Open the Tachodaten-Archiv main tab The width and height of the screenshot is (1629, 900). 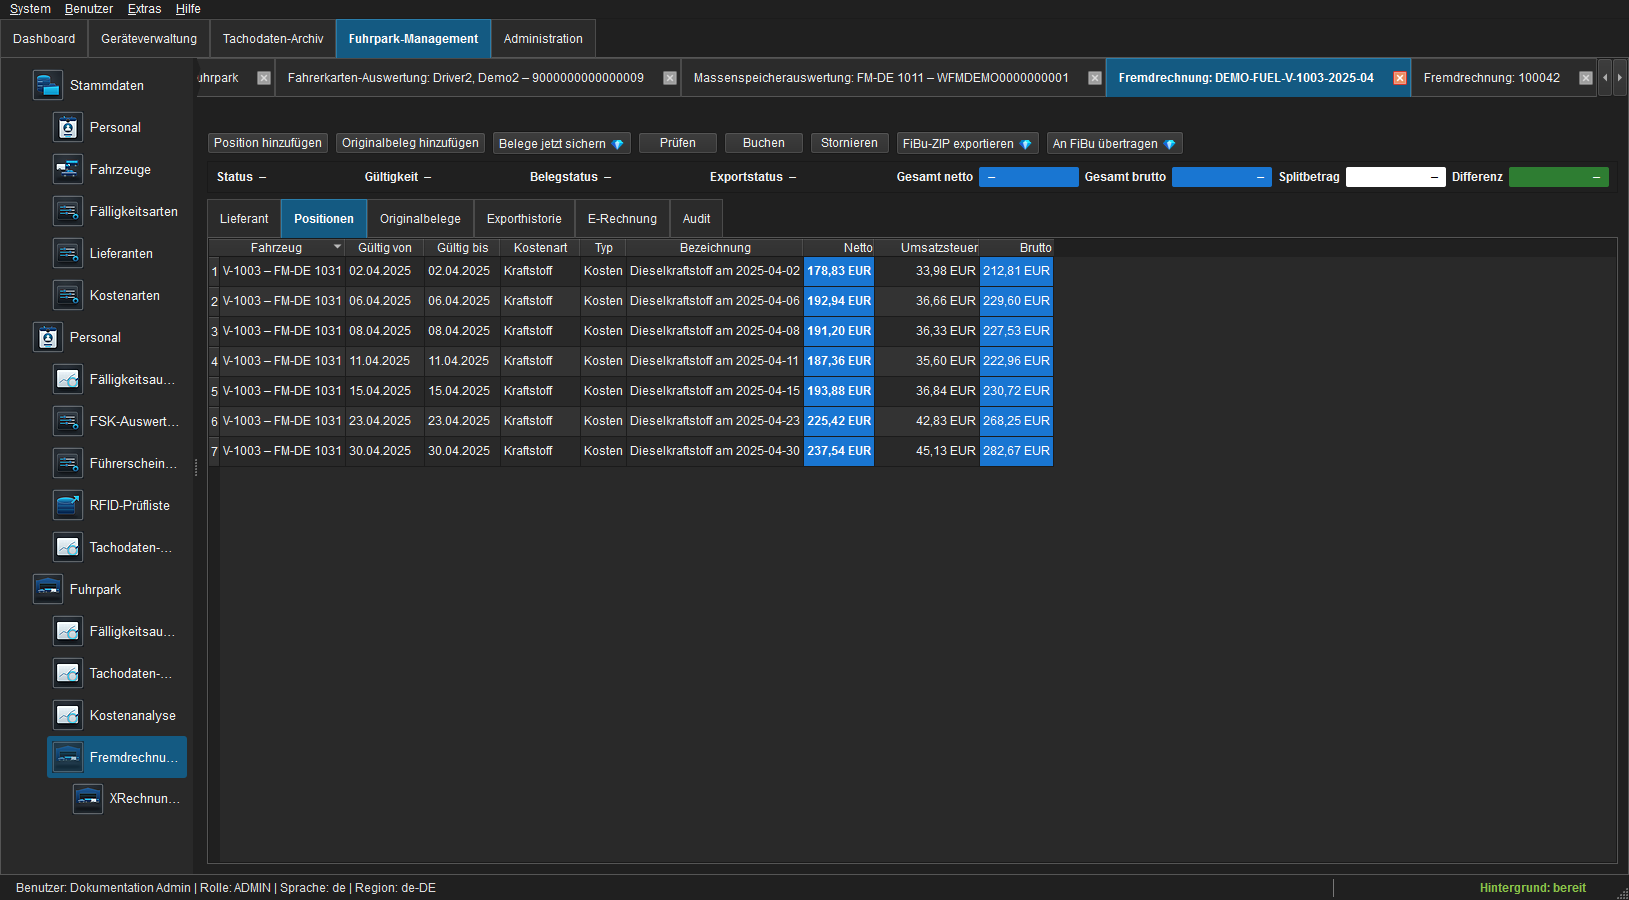pos(273,39)
